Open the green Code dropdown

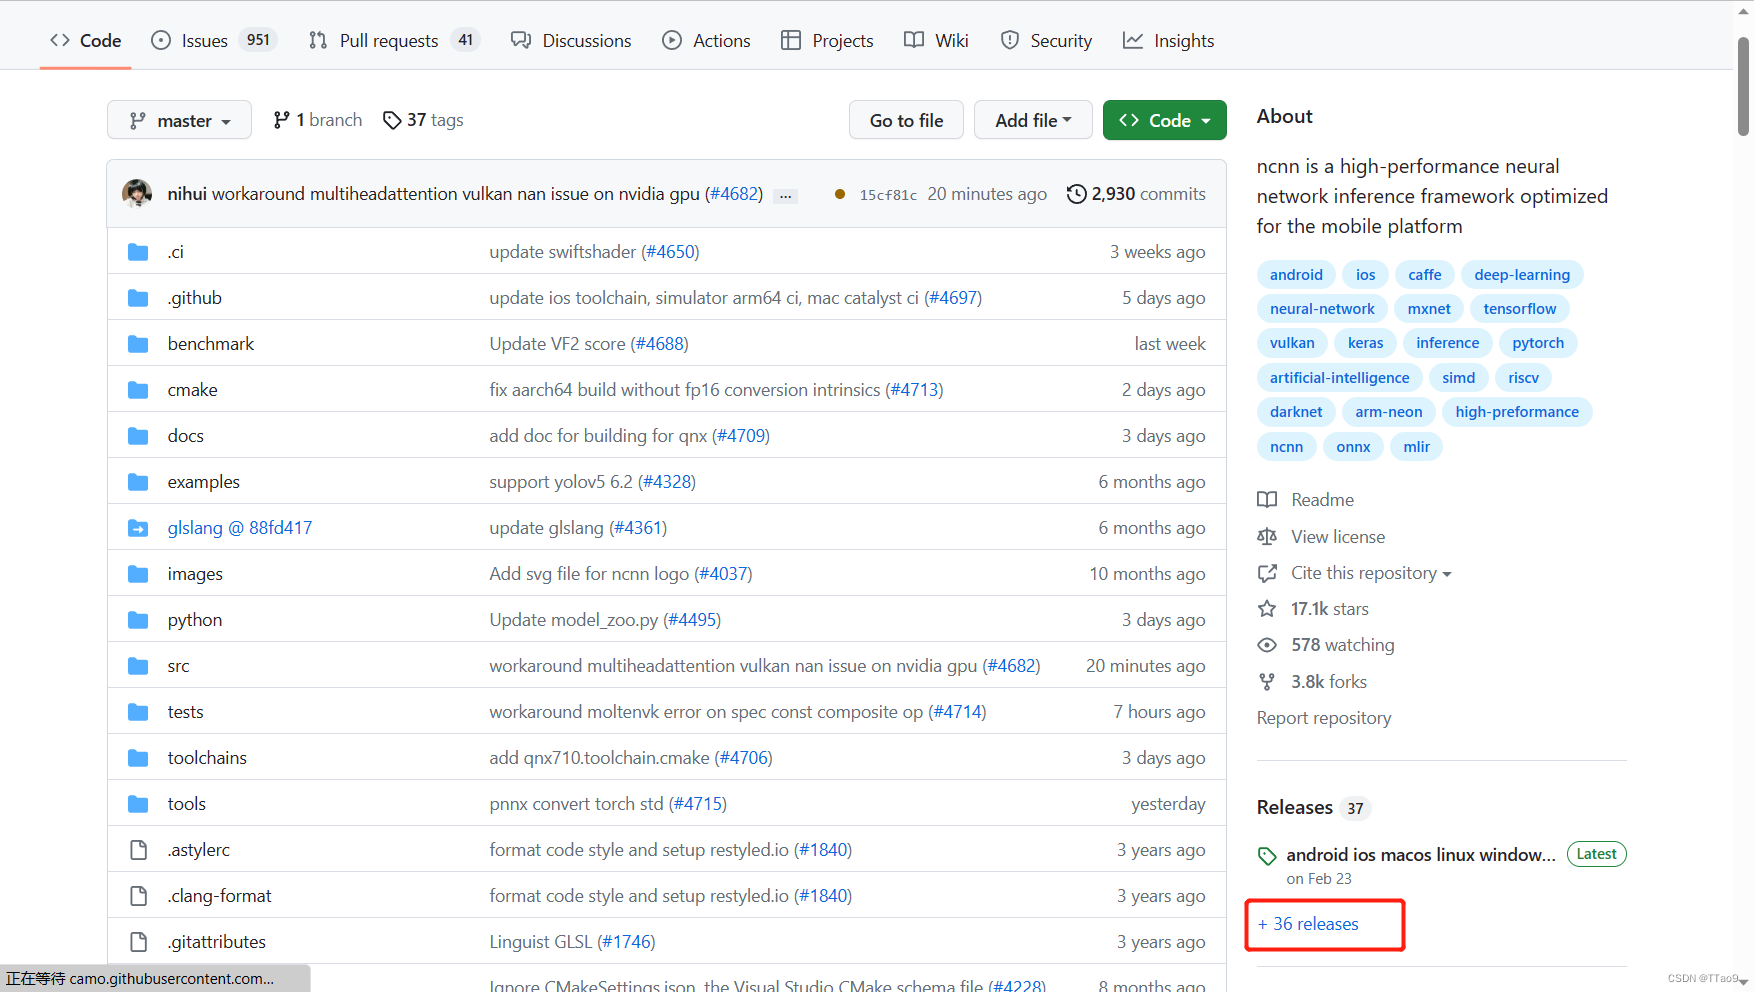pos(1165,120)
